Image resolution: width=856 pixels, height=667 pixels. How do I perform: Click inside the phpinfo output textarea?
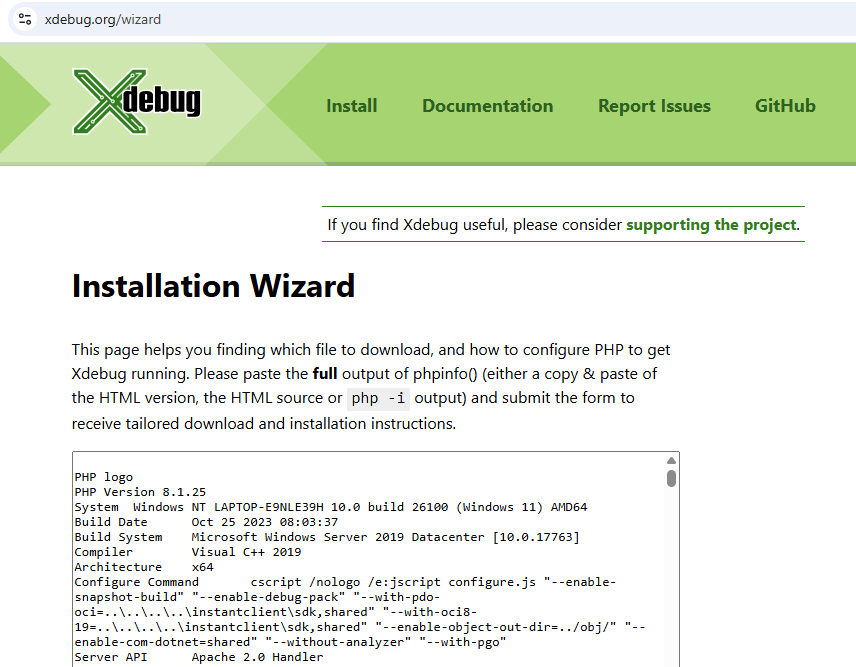(376, 559)
